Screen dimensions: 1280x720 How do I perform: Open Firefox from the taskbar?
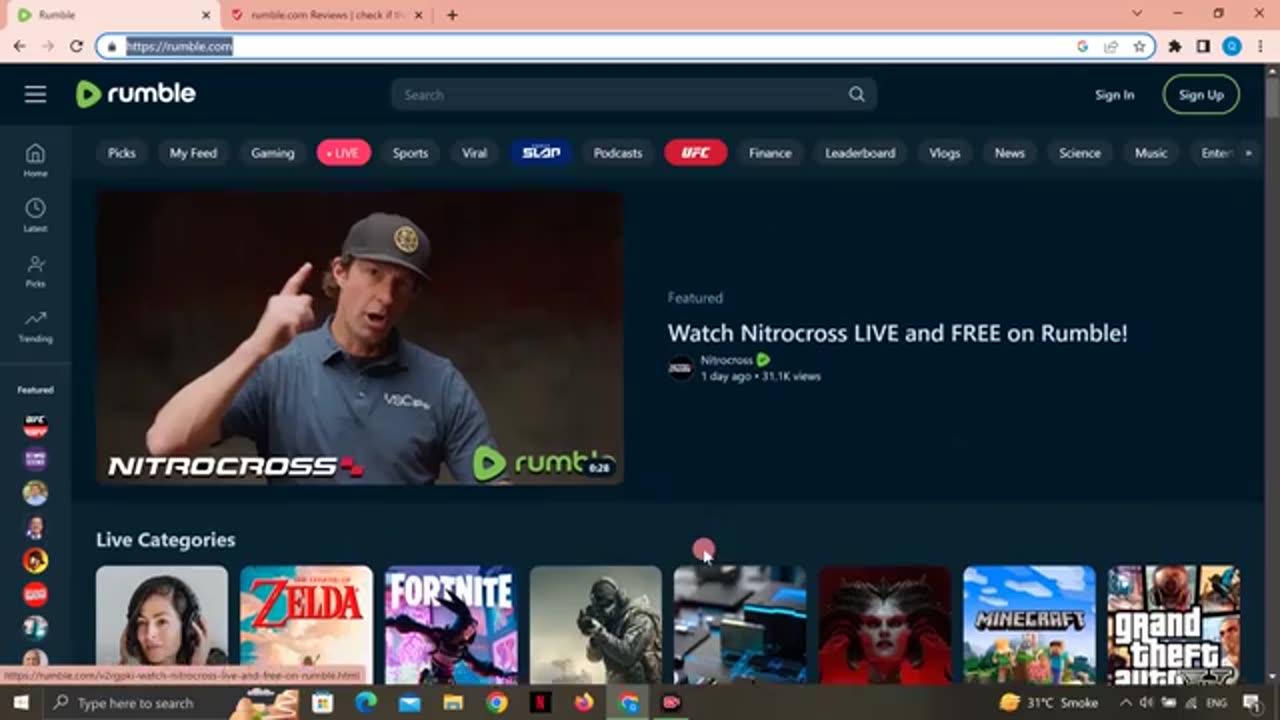584,703
